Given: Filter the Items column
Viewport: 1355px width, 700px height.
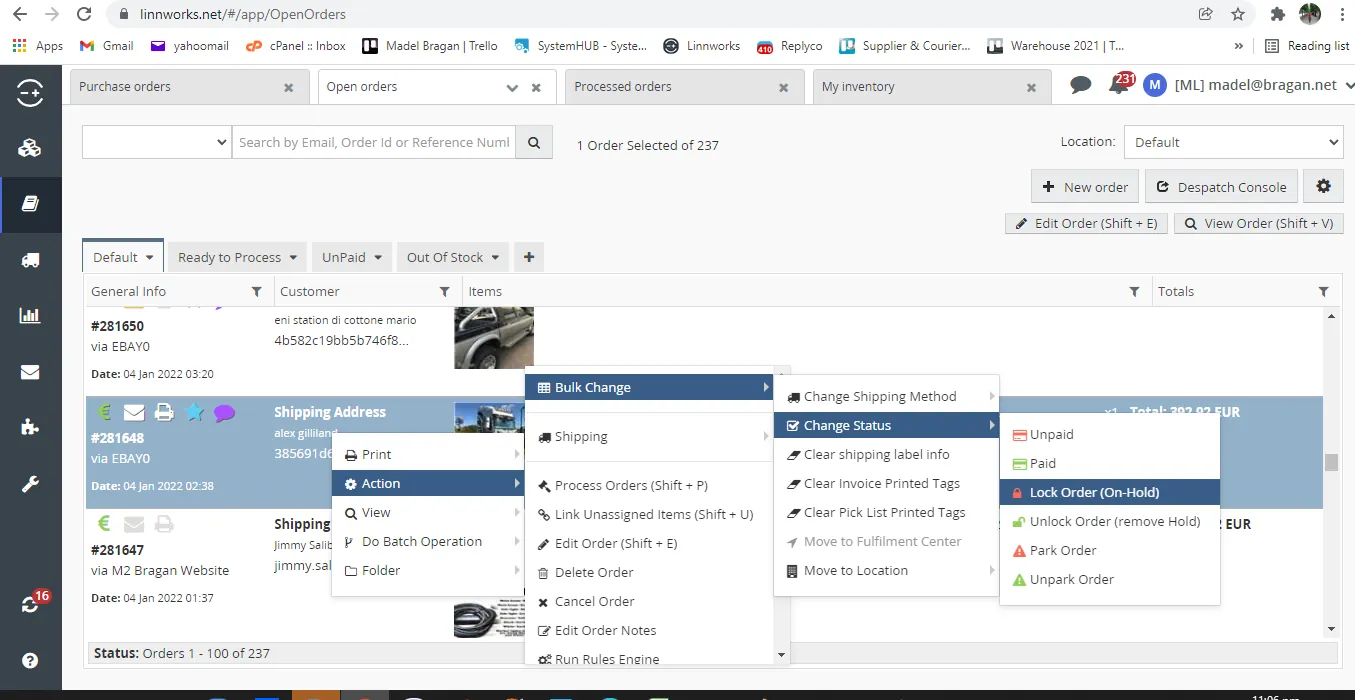Looking at the screenshot, I should (1135, 291).
